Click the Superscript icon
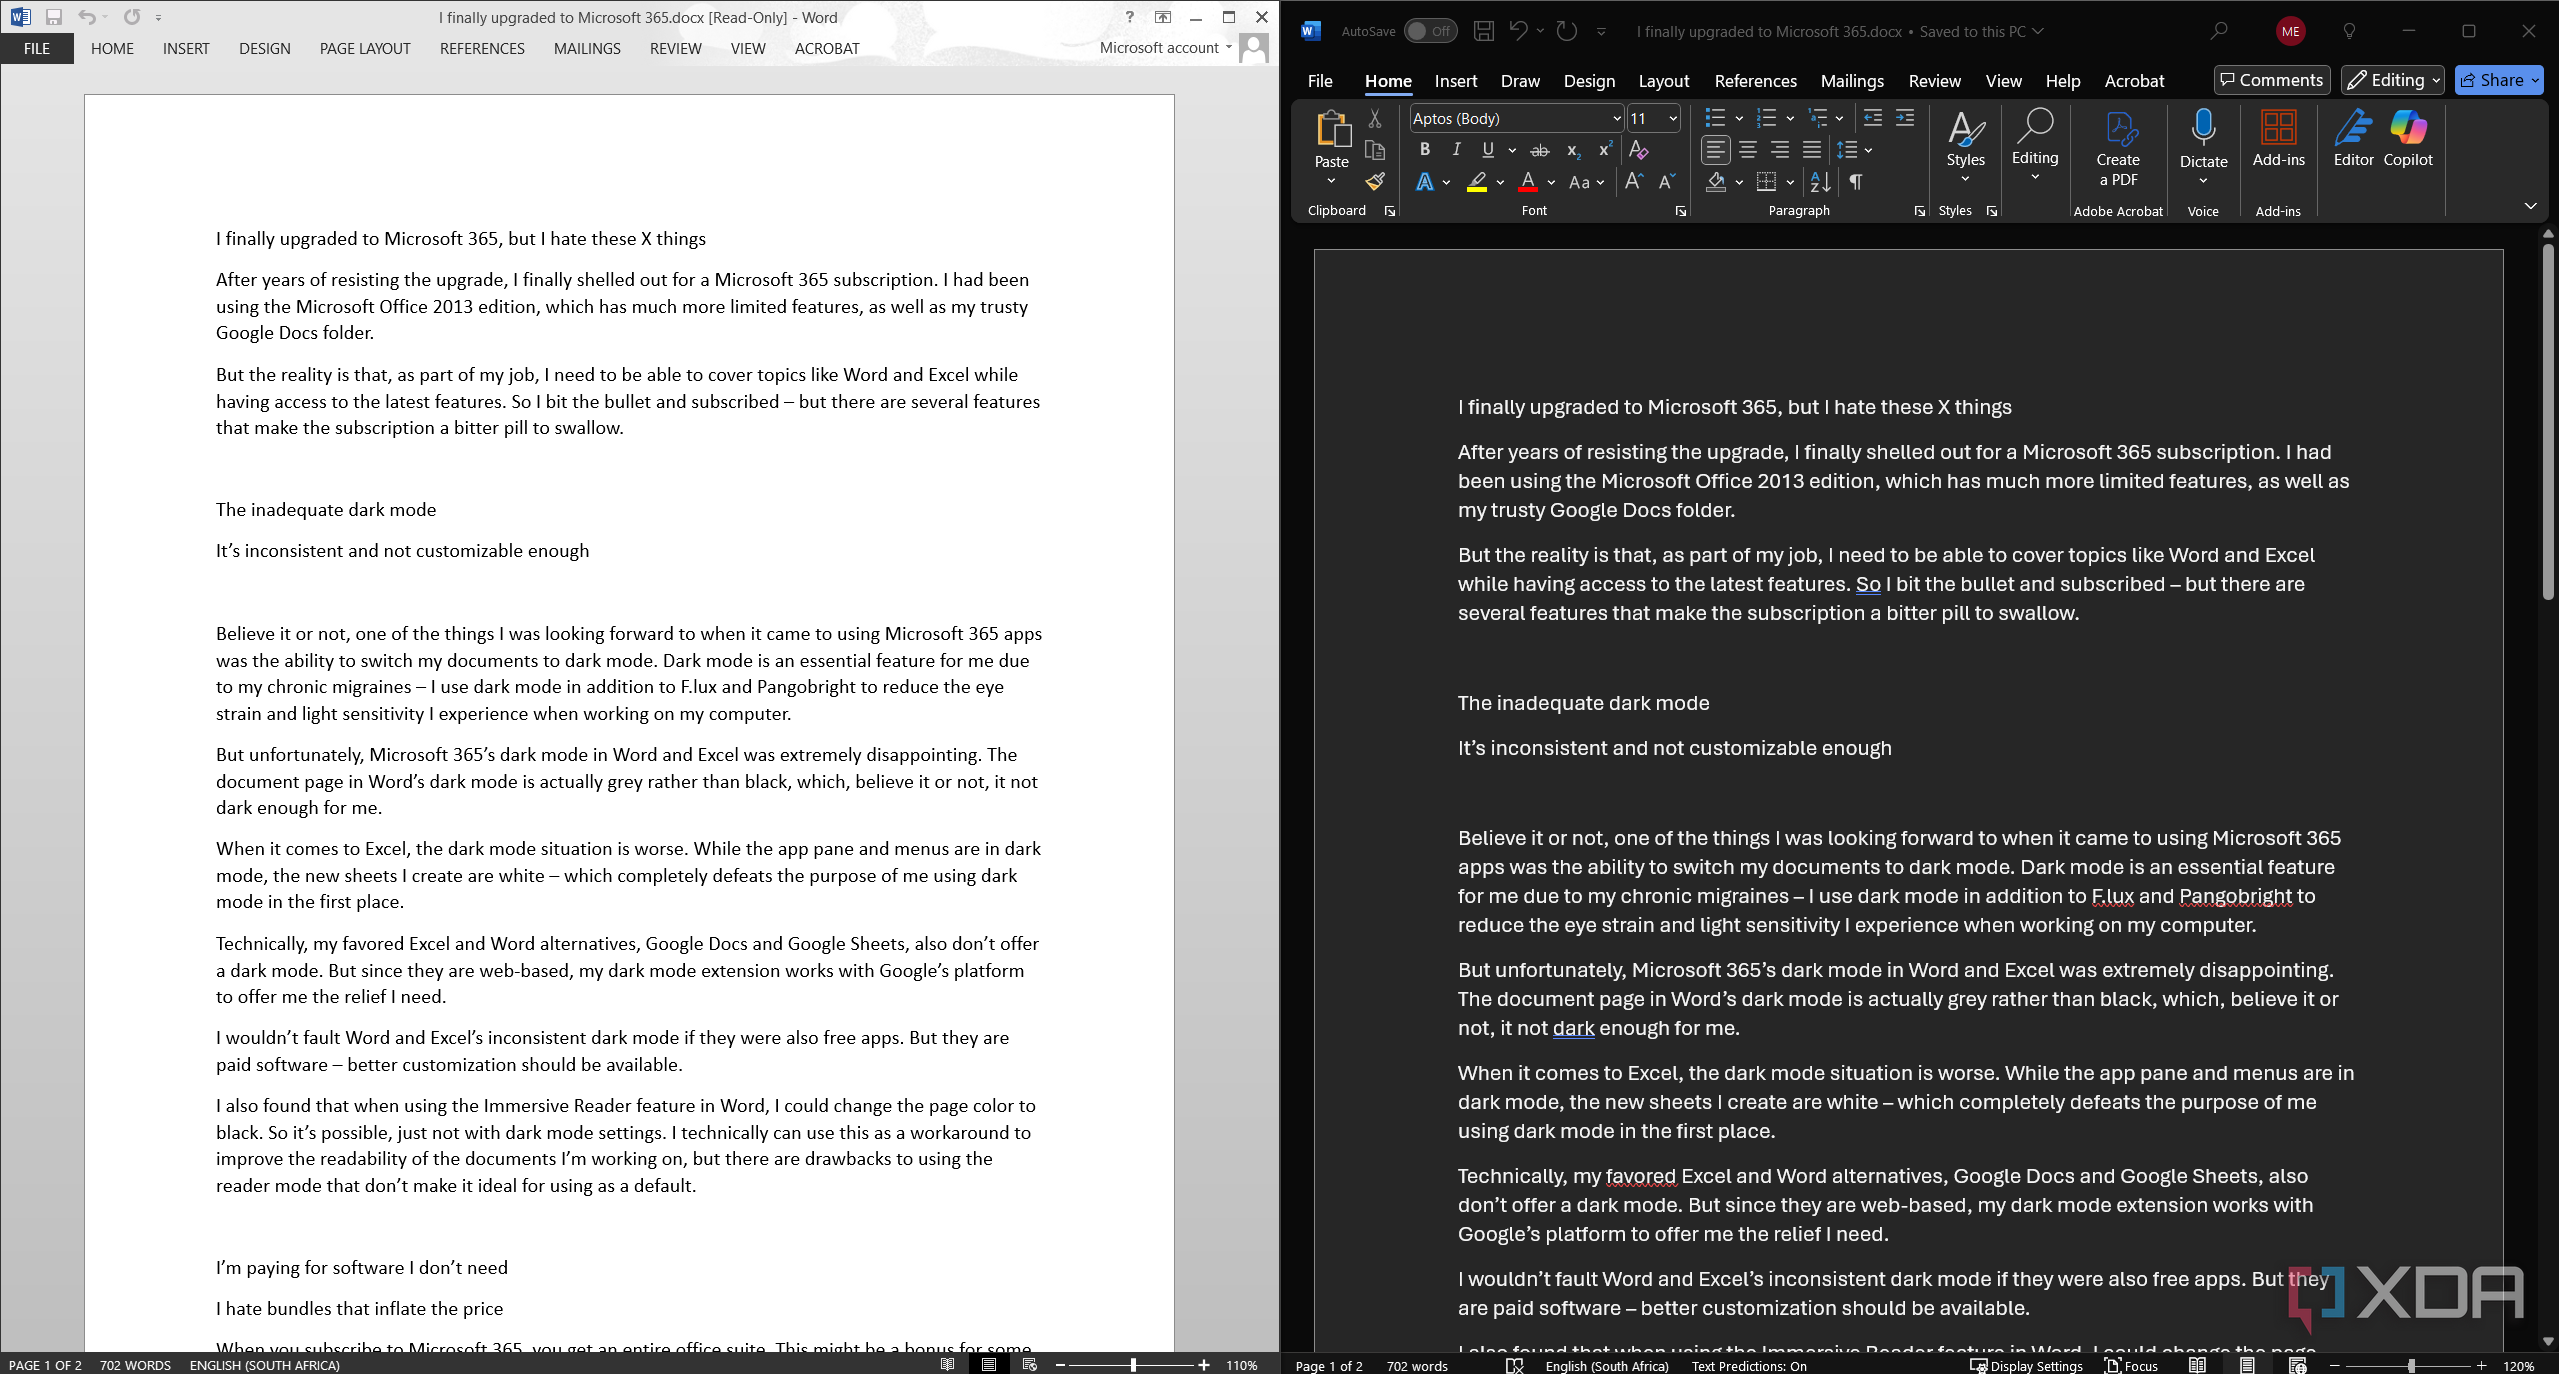Viewport: 2559px width, 1374px height. pos(1605,150)
